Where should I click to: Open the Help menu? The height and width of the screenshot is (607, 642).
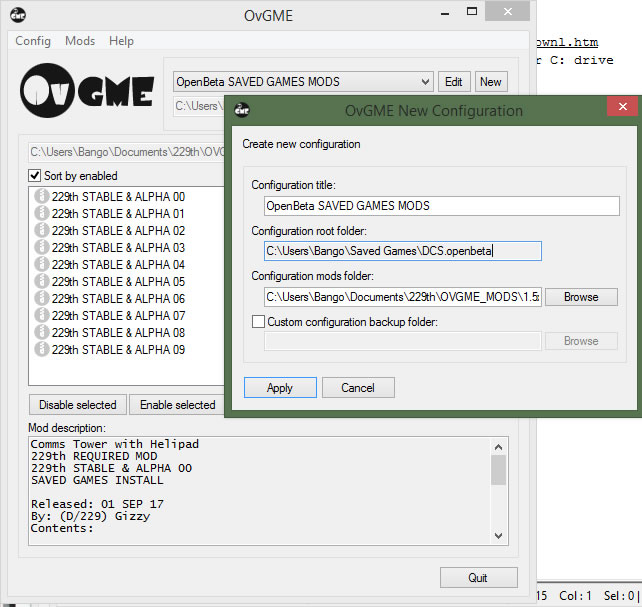point(121,41)
